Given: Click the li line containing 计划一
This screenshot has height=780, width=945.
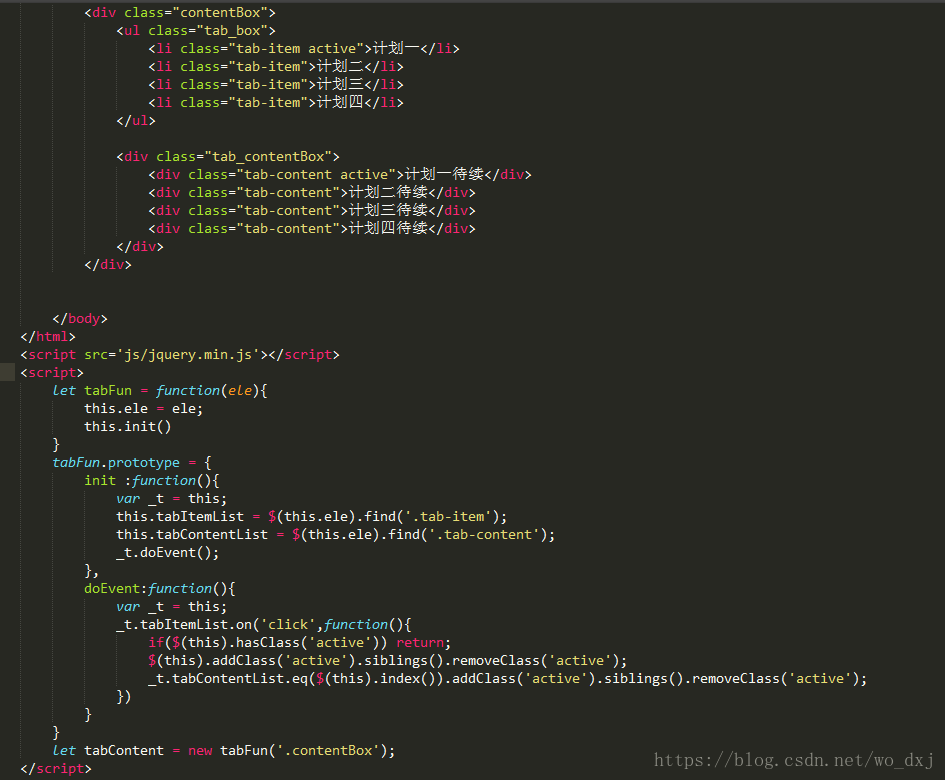Looking at the screenshot, I should point(304,49).
